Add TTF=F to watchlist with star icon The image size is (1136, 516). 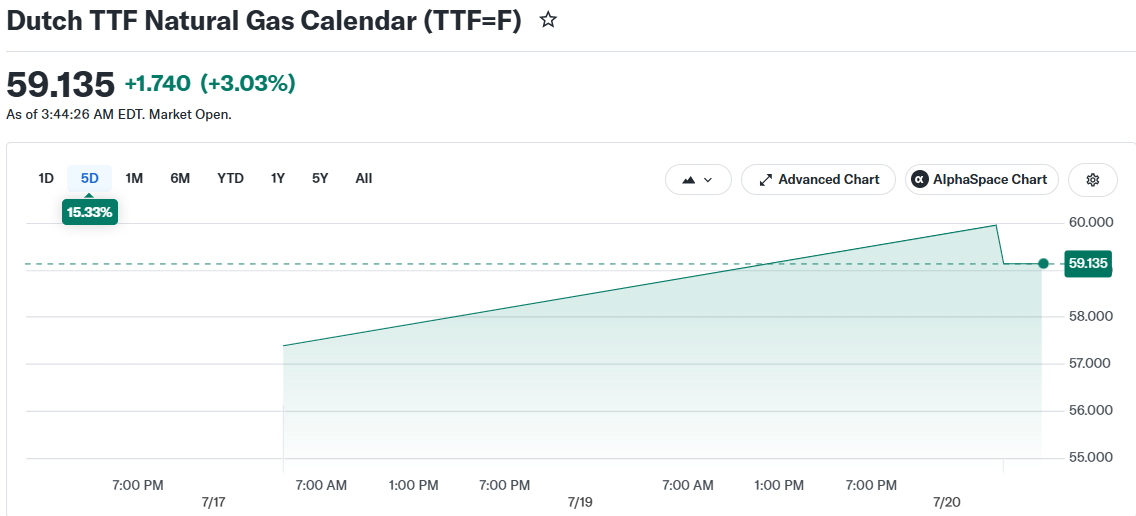548,20
